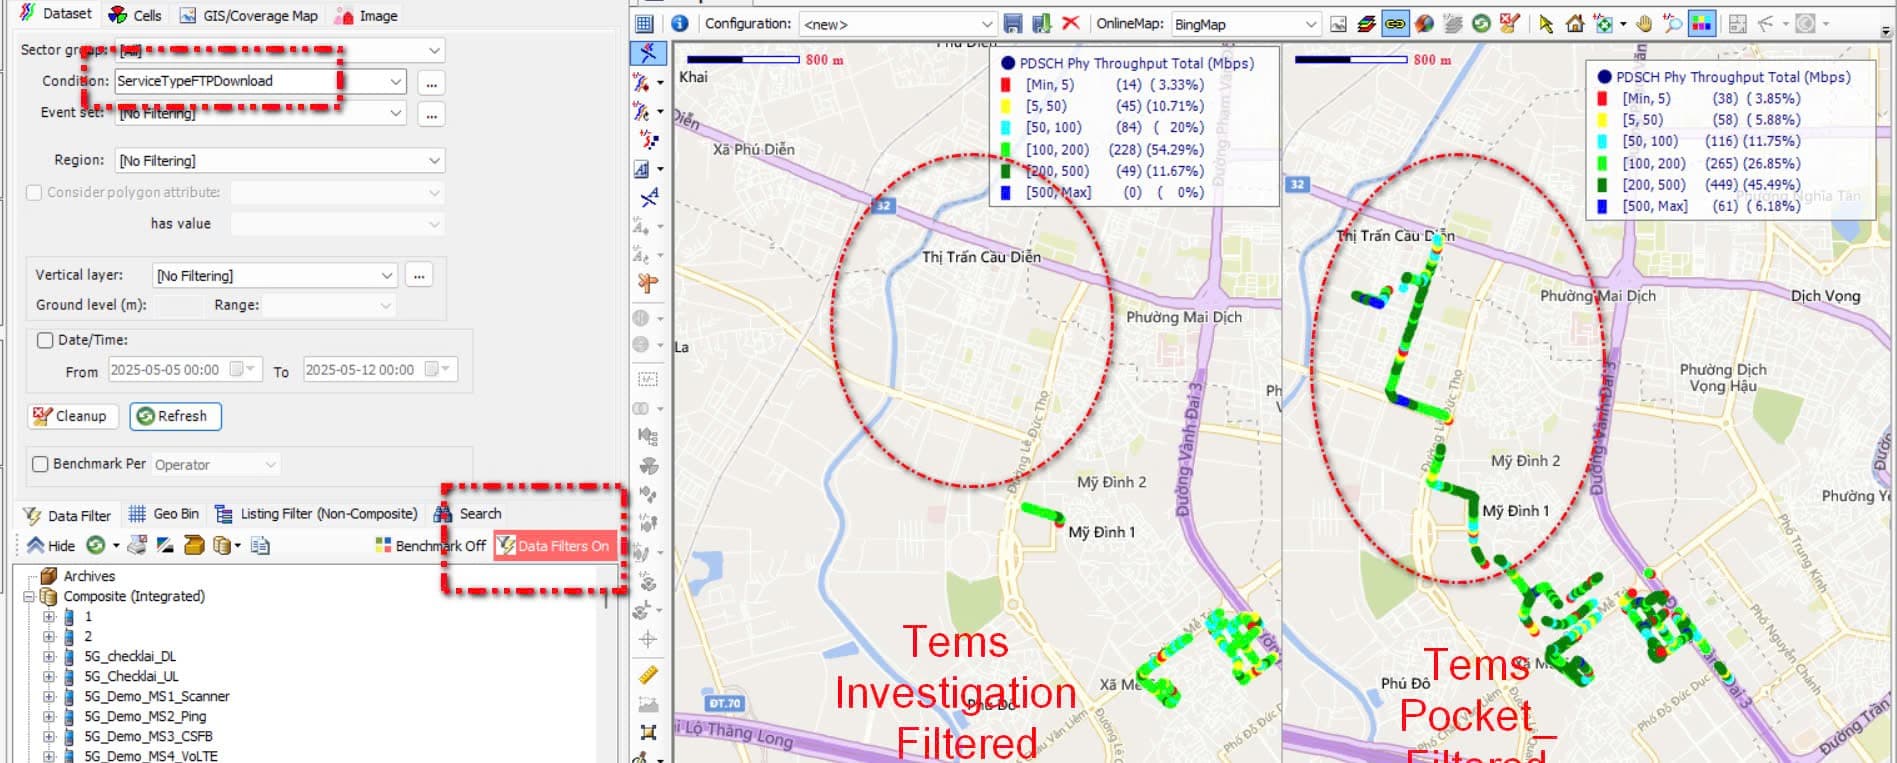This screenshot has height=763, width=1897.
Task: Open the Vertical layer dropdown
Action: tap(387, 276)
